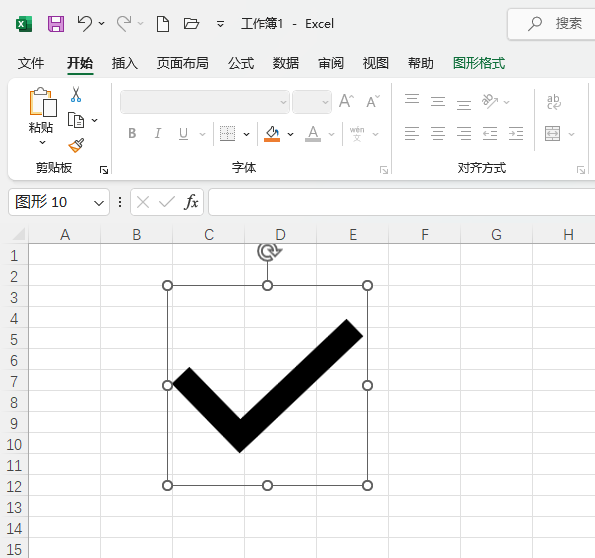Expand the copy options arrow

(x=94, y=120)
